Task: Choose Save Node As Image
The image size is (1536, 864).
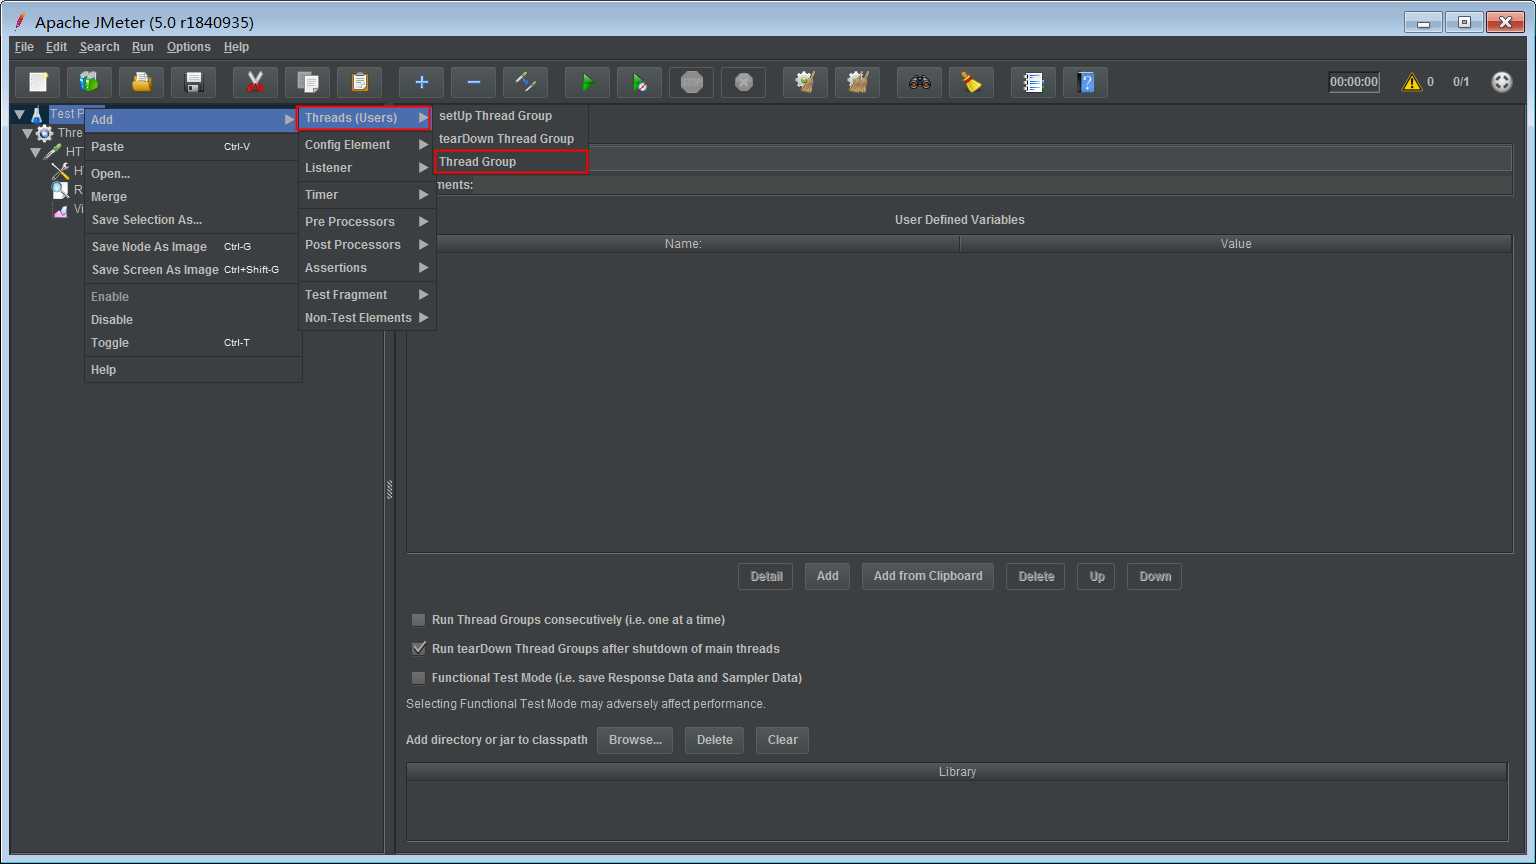Action: click(193, 247)
